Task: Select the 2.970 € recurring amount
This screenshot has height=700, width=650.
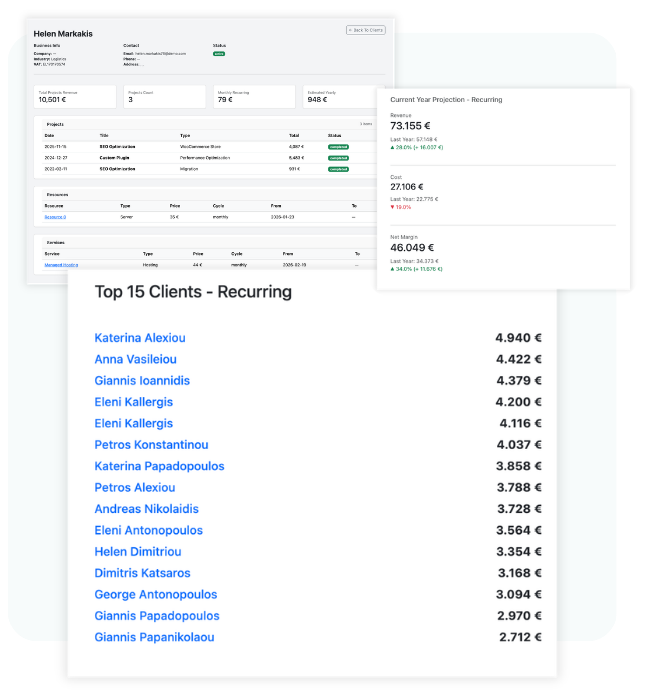Action: [x=520, y=616]
